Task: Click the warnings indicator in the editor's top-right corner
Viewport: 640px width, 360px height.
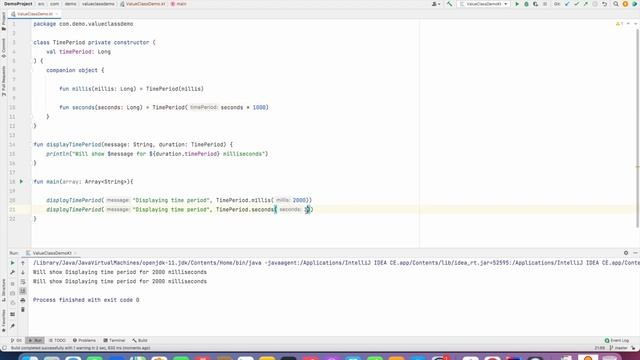Action: (620, 24)
